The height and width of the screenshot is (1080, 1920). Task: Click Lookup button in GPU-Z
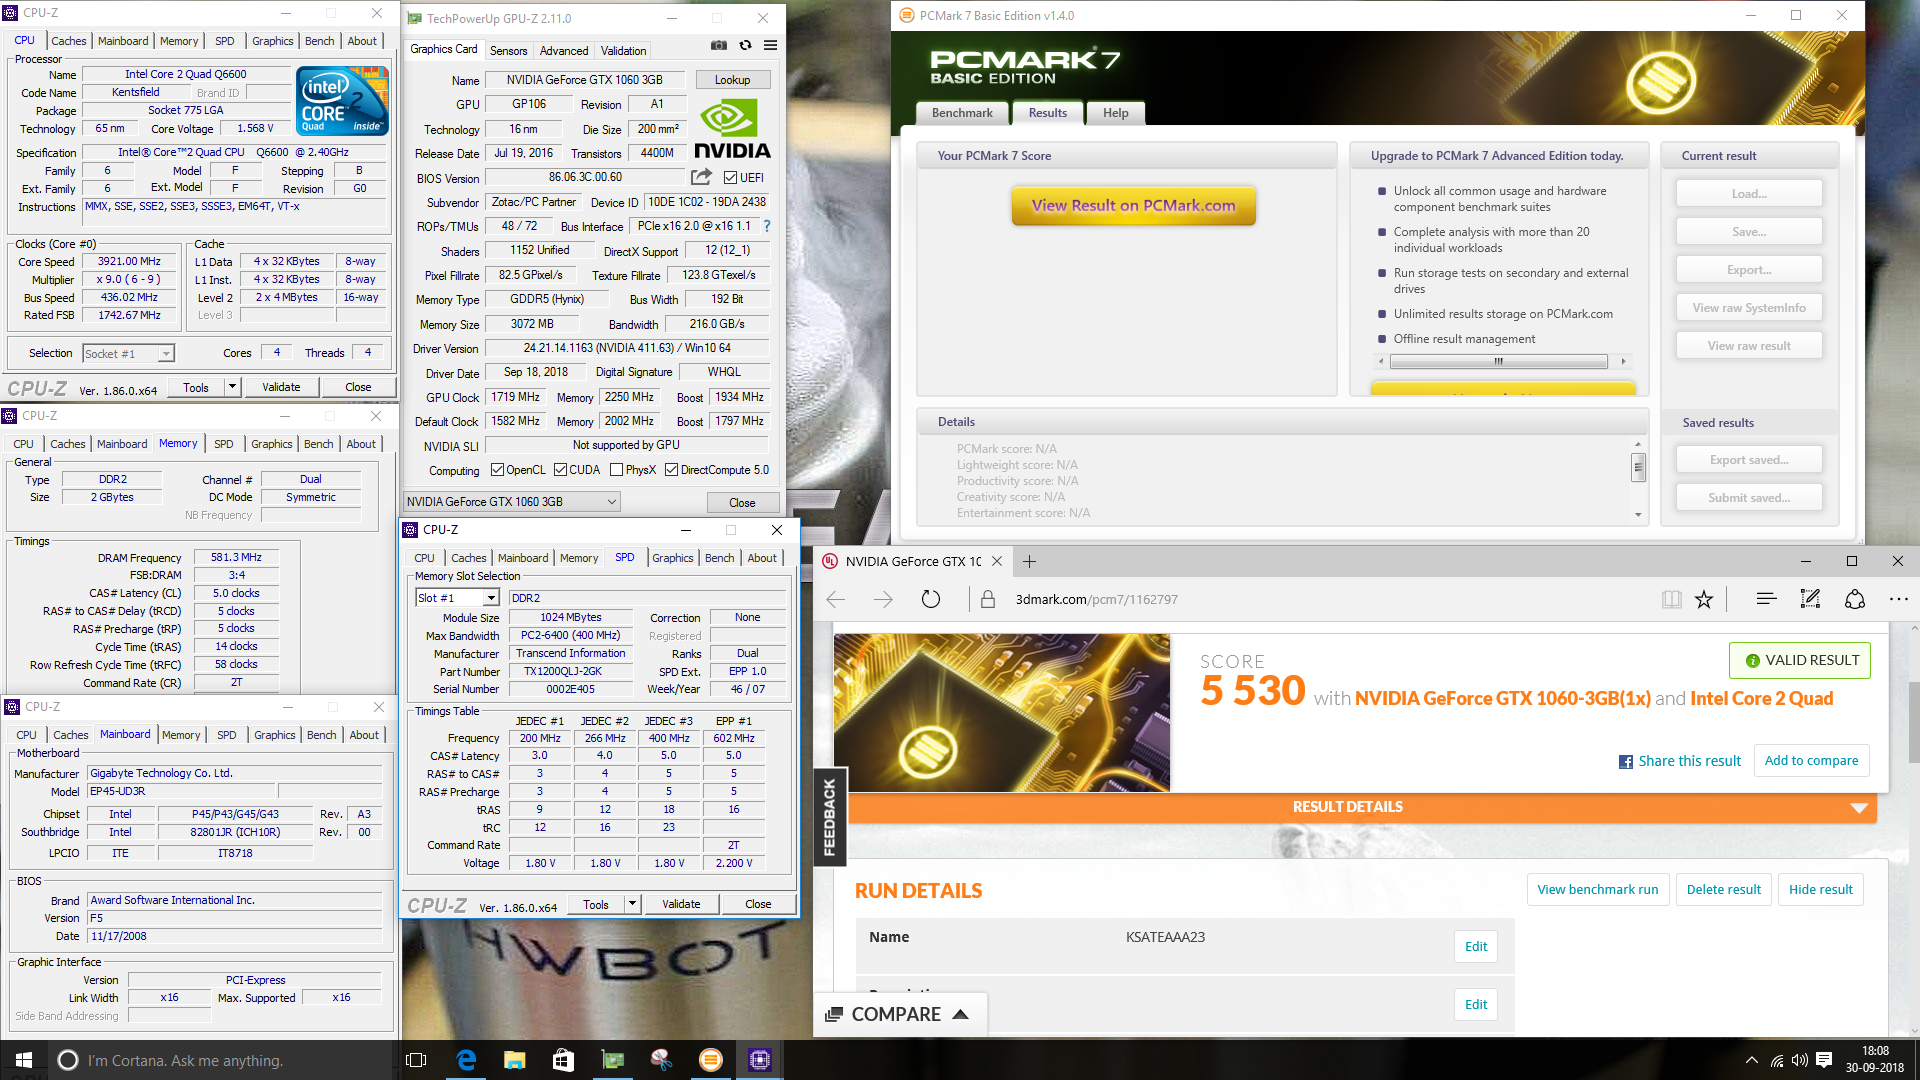pyautogui.click(x=732, y=80)
